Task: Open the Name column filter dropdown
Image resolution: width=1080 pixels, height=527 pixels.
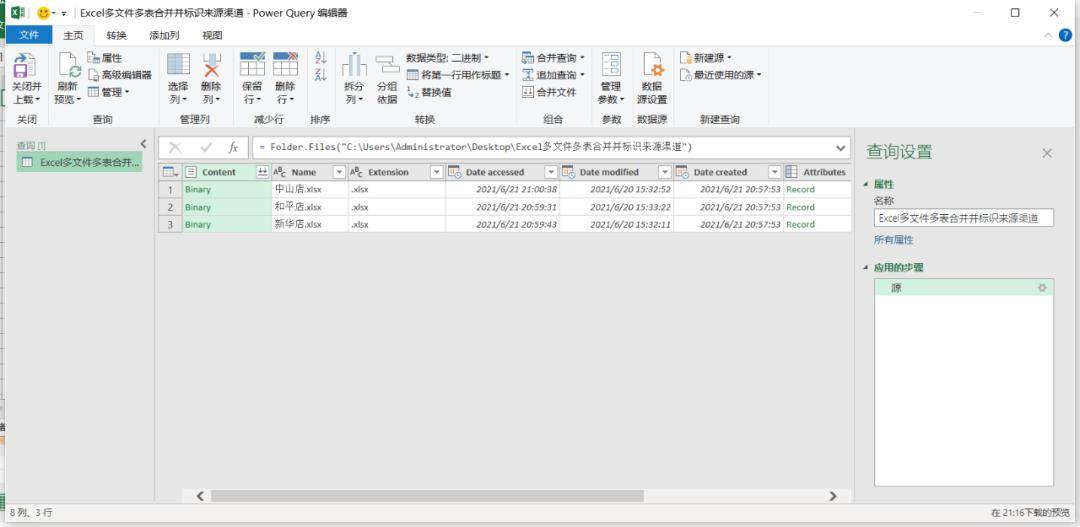Action: [339, 172]
